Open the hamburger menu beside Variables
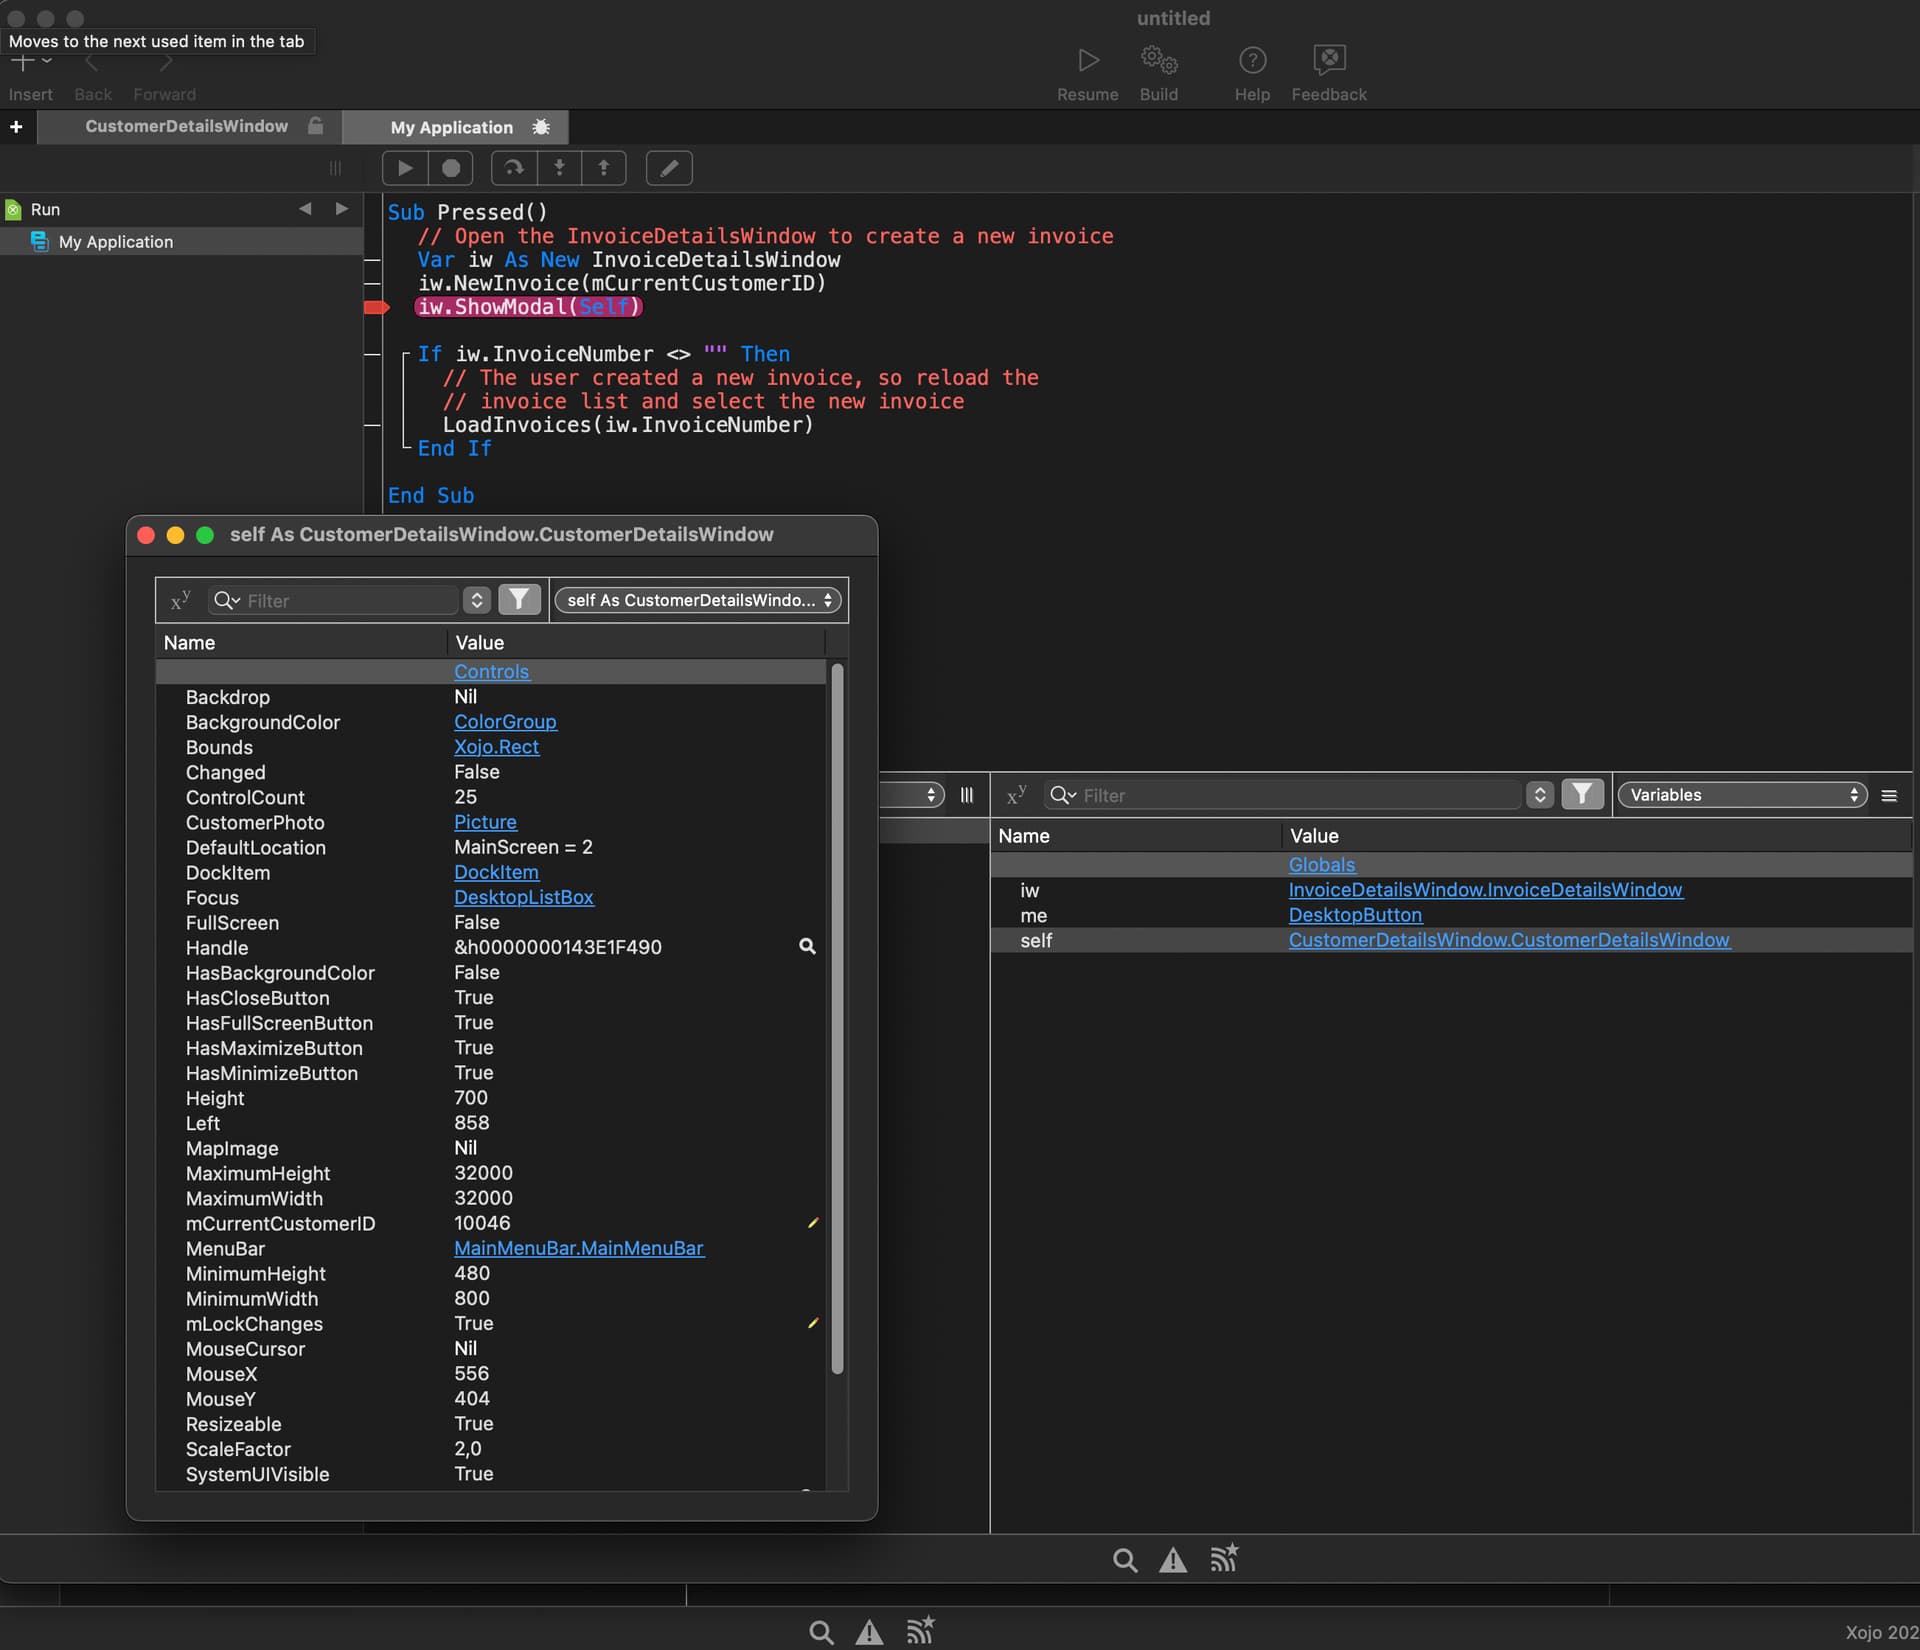This screenshot has height=1650, width=1920. click(1890, 795)
